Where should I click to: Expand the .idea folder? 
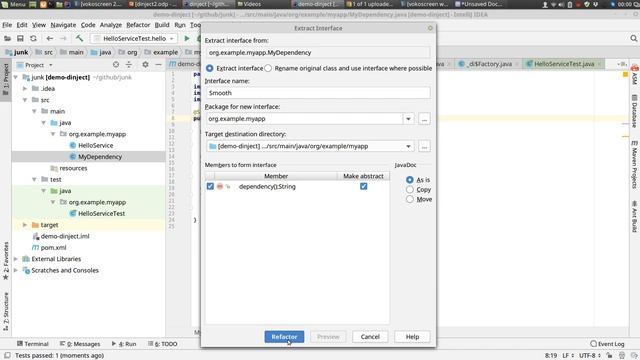click(25, 89)
